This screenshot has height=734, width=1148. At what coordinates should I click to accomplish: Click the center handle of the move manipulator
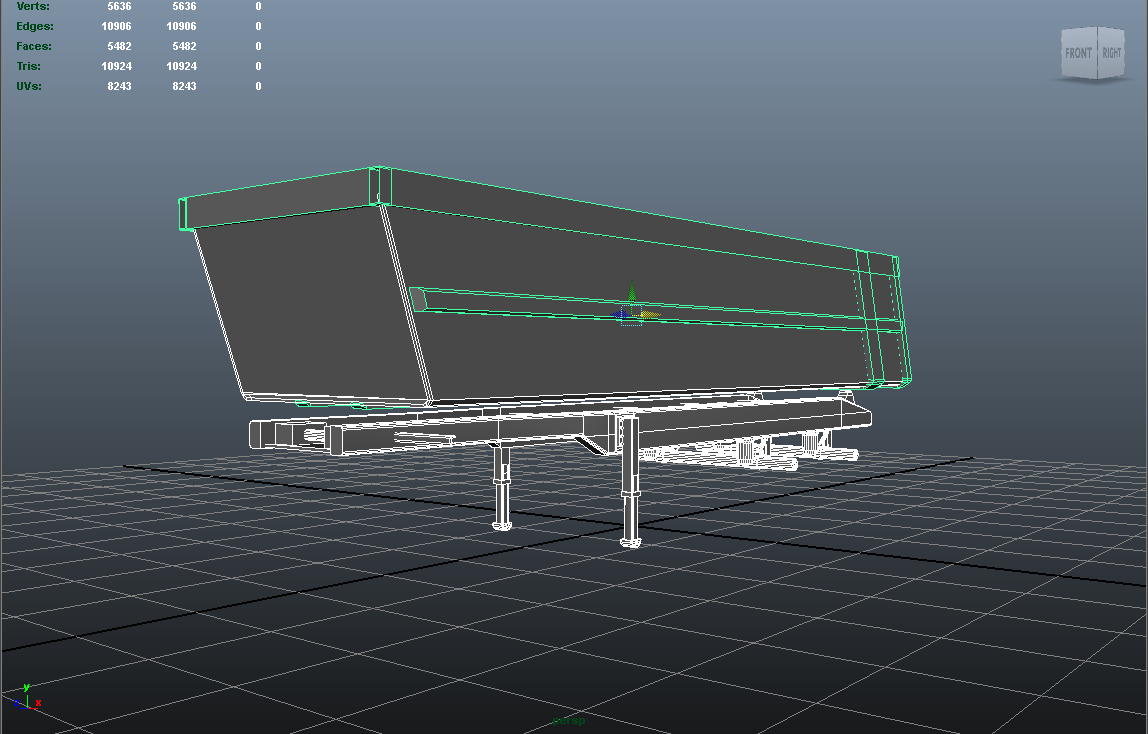coord(632,315)
